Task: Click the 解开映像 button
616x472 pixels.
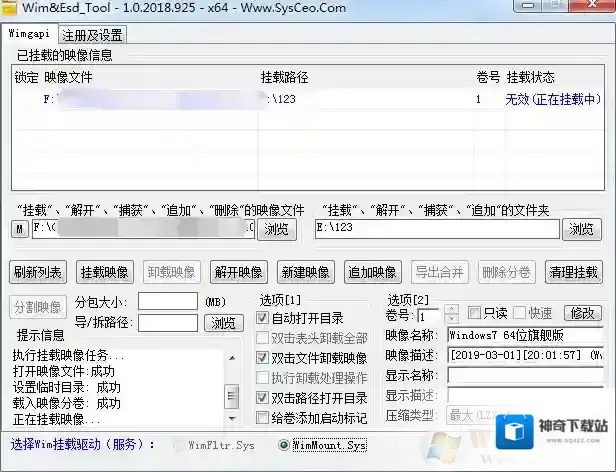Action: pos(238,272)
